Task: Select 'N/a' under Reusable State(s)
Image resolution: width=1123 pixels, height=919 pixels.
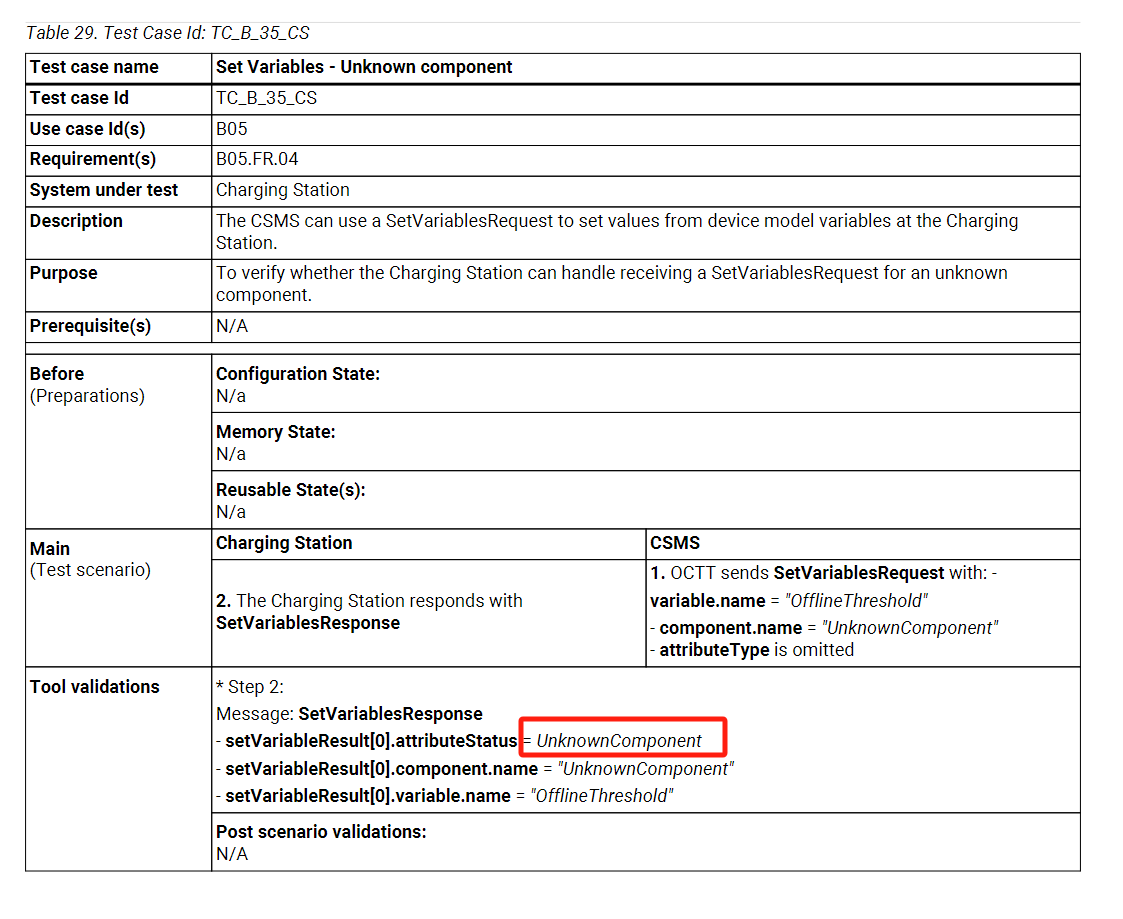Action: (231, 512)
